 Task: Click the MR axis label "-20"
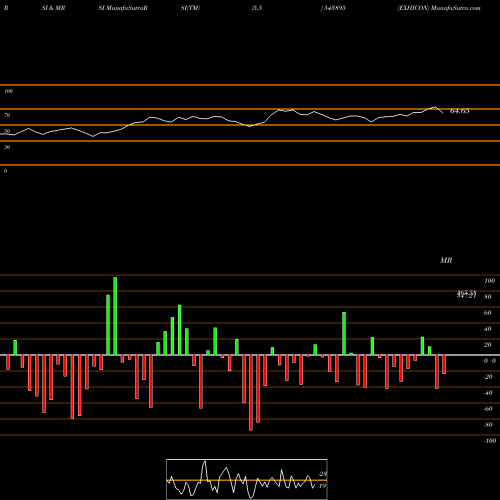[488, 377]
